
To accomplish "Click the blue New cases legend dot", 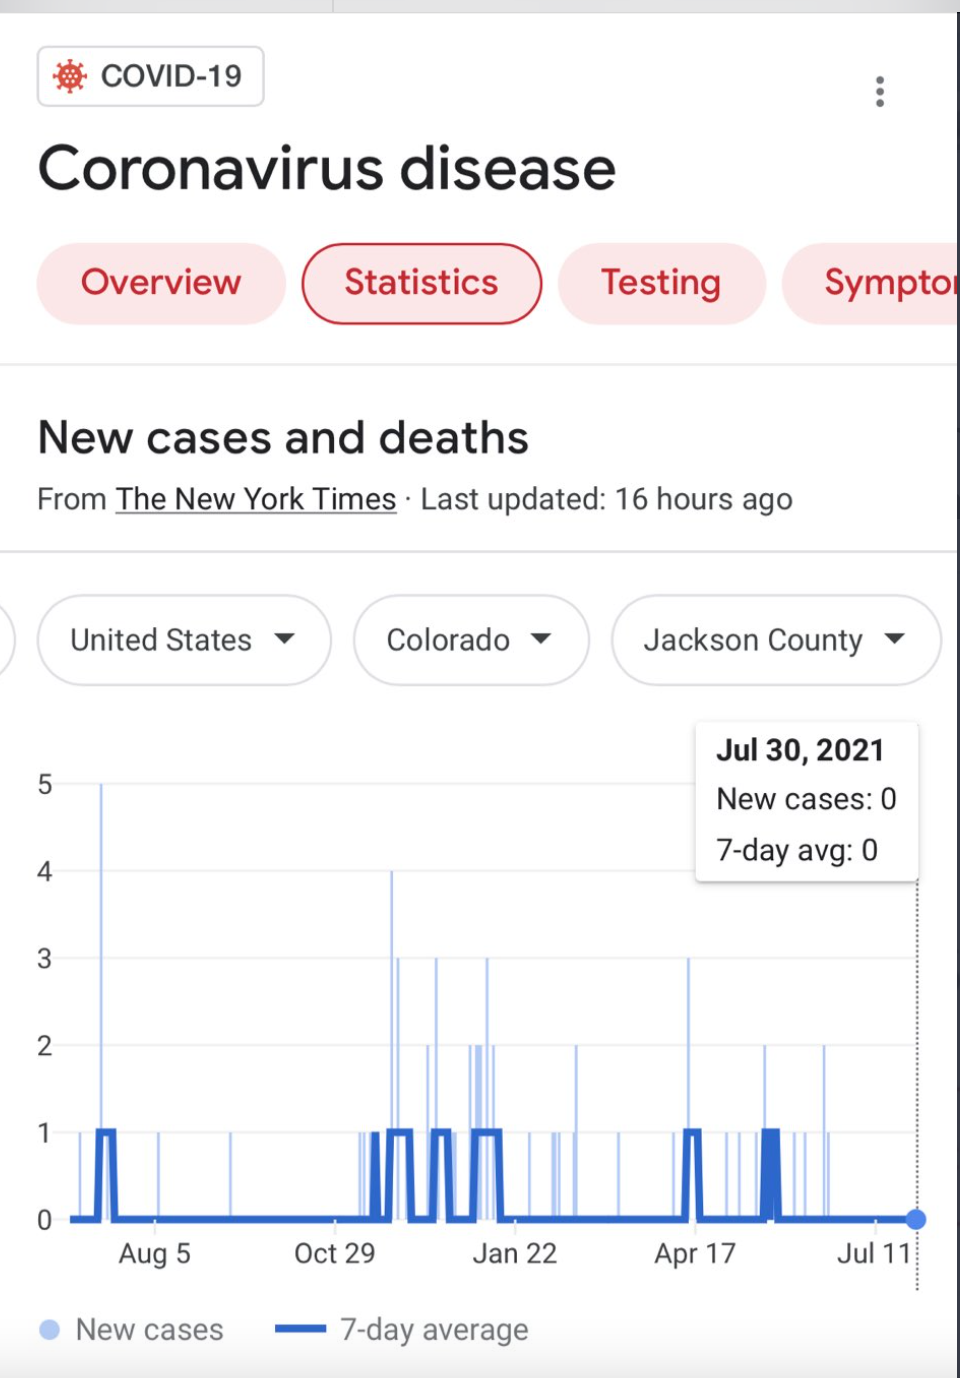I will [49, 1329].
